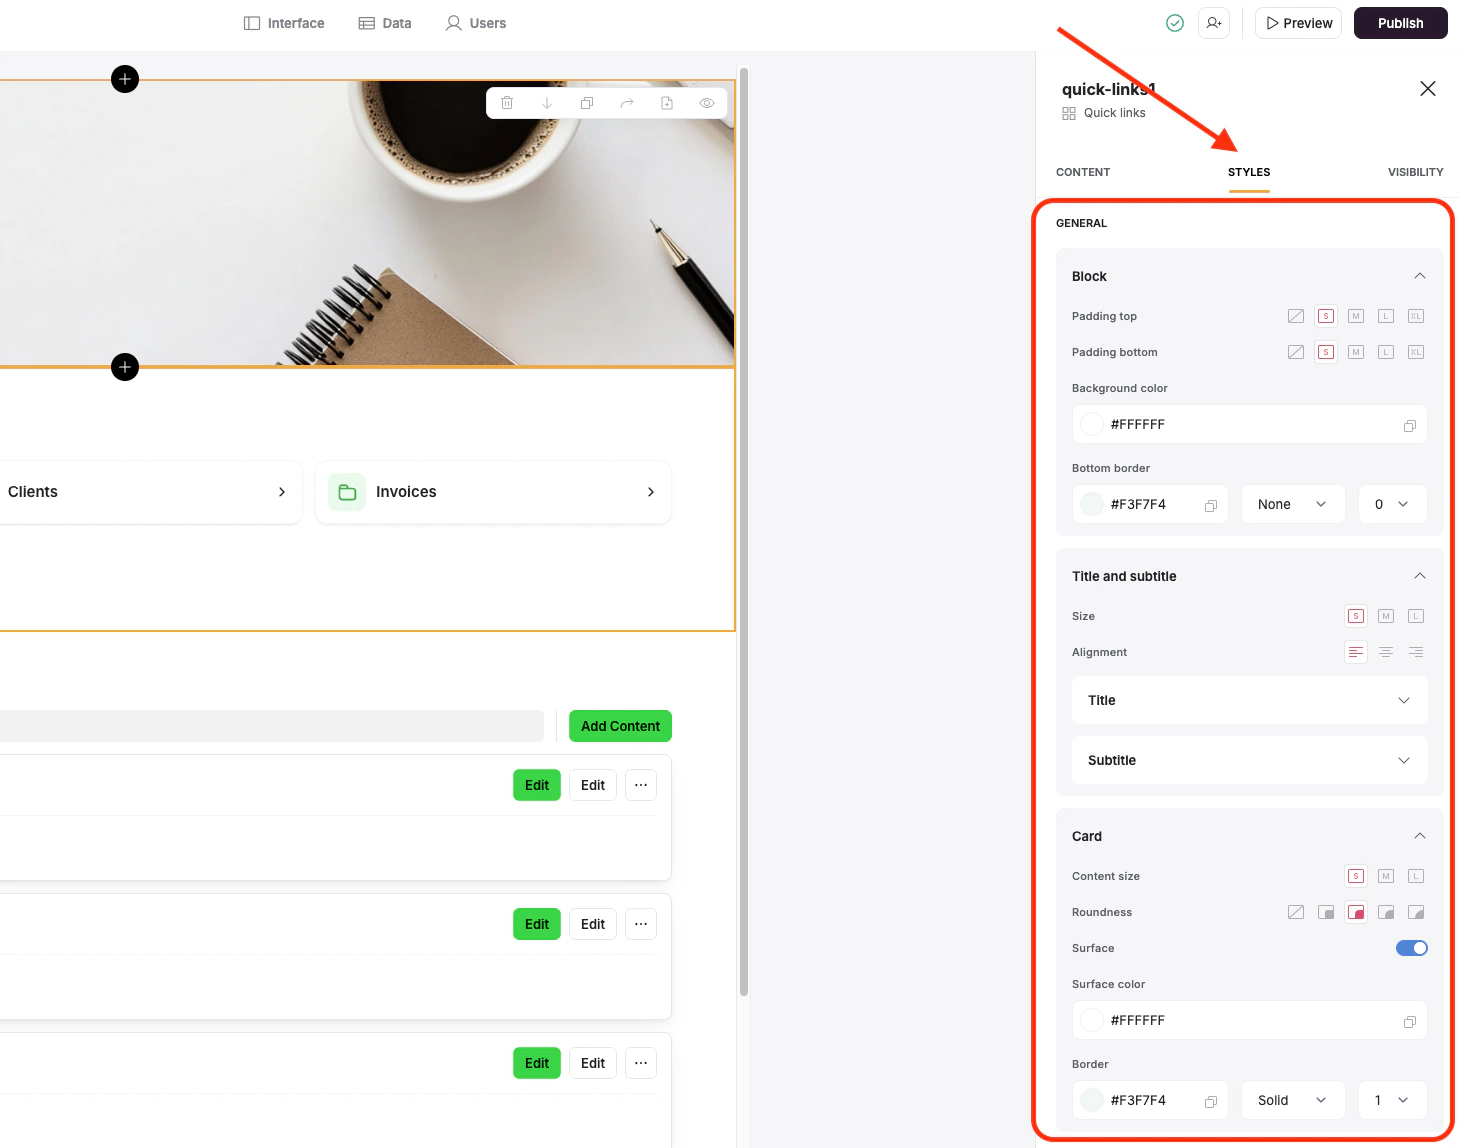Copy the Surface color value
Image resolution: width=1459 pixels, height=1148 pixels.
pyautogui.click(x=1410, y=1021)
